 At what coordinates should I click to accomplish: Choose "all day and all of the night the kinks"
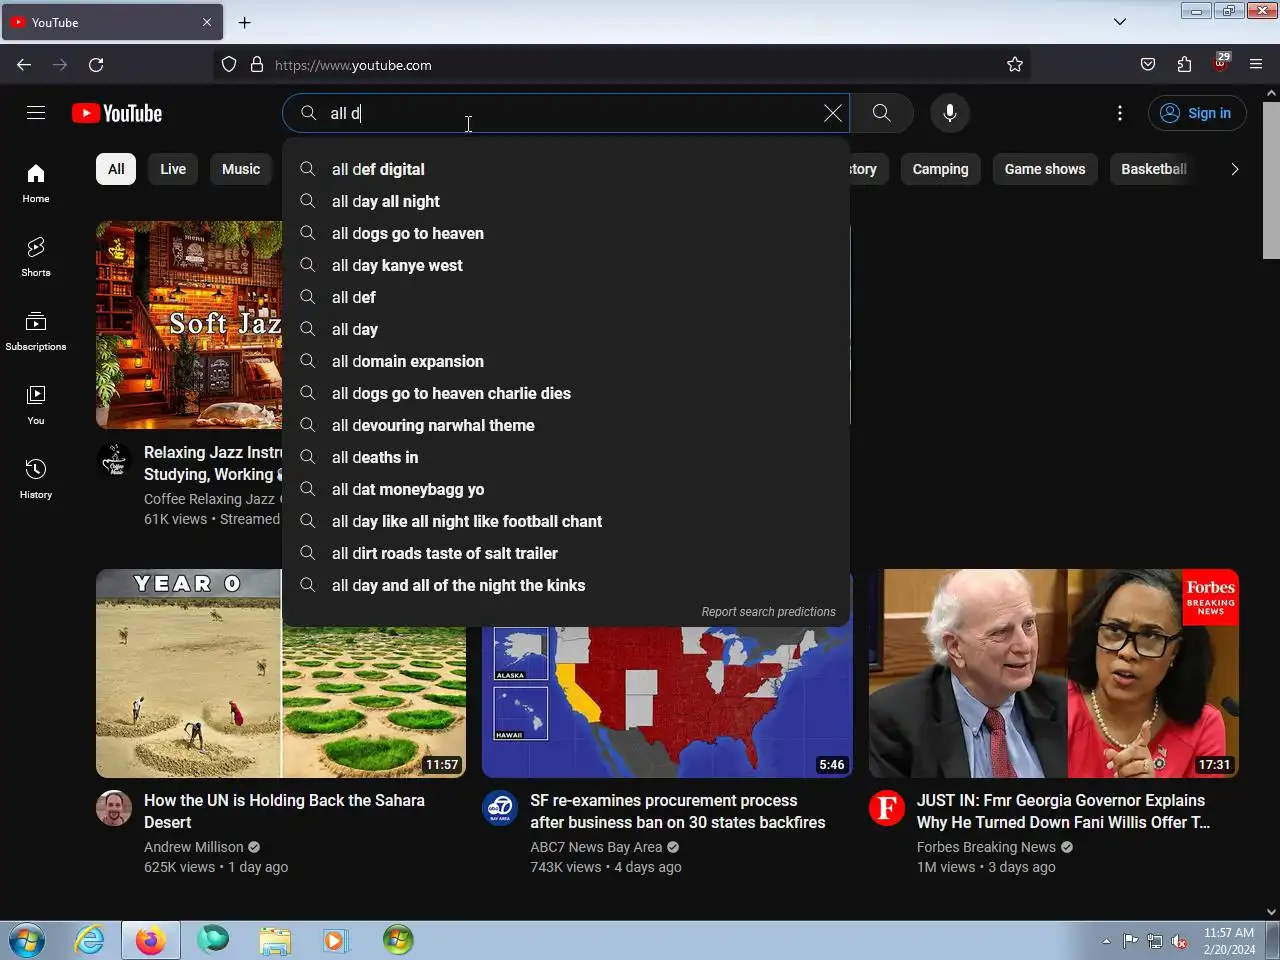566,585
